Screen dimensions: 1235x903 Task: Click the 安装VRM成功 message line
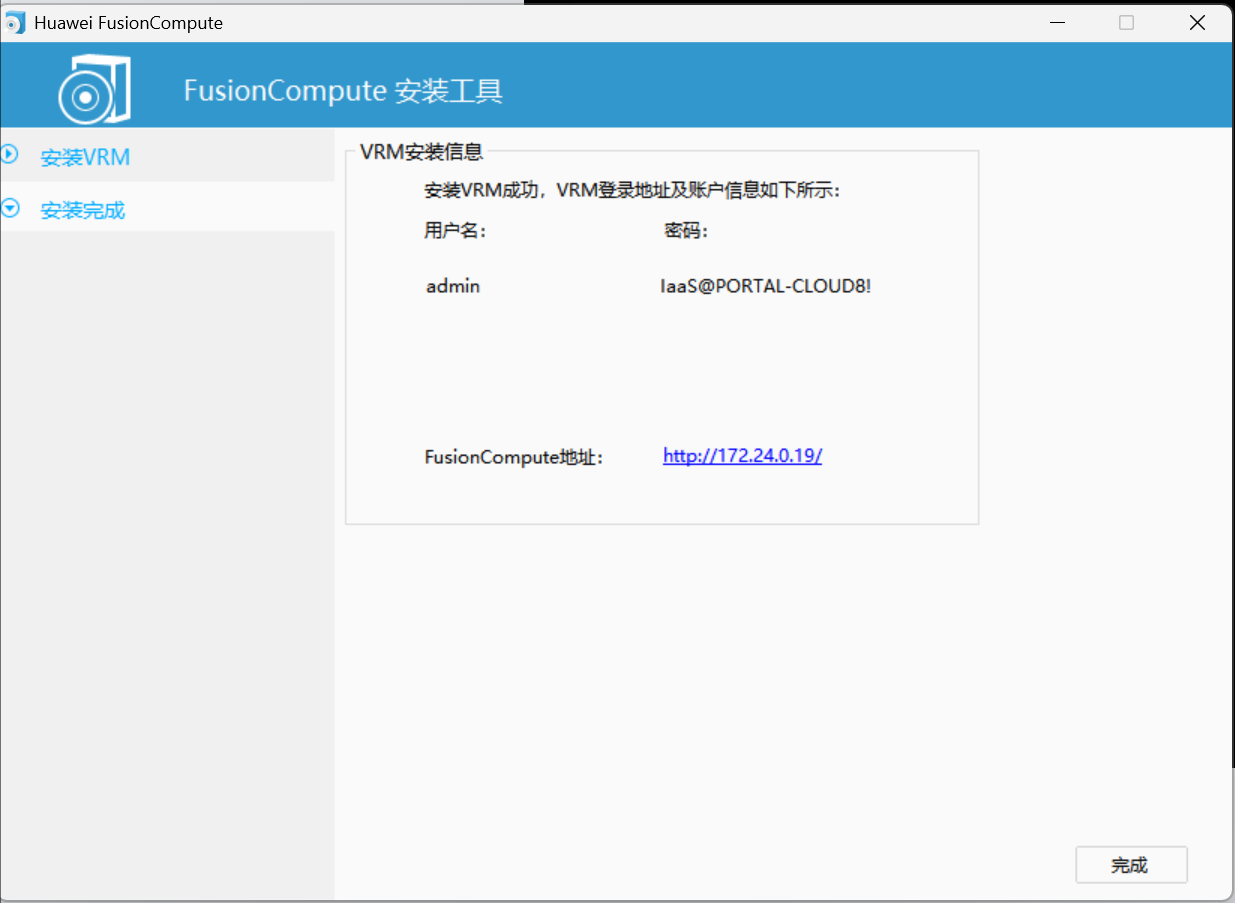[x=633, y=190]
